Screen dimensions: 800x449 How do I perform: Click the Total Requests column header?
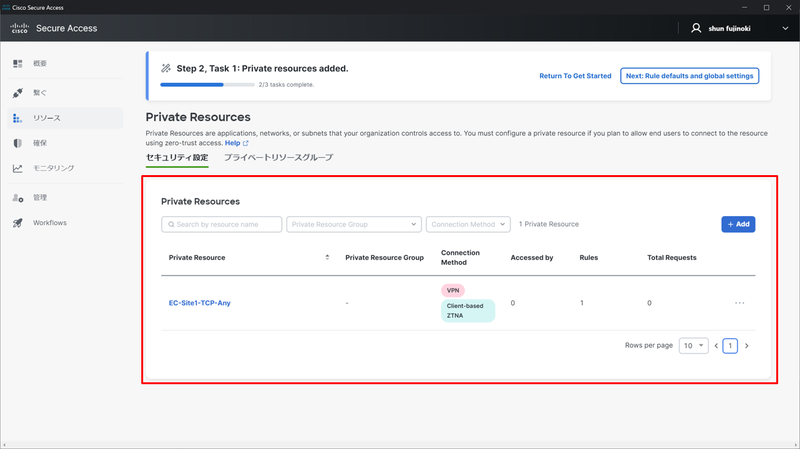(x=671, y=258)
